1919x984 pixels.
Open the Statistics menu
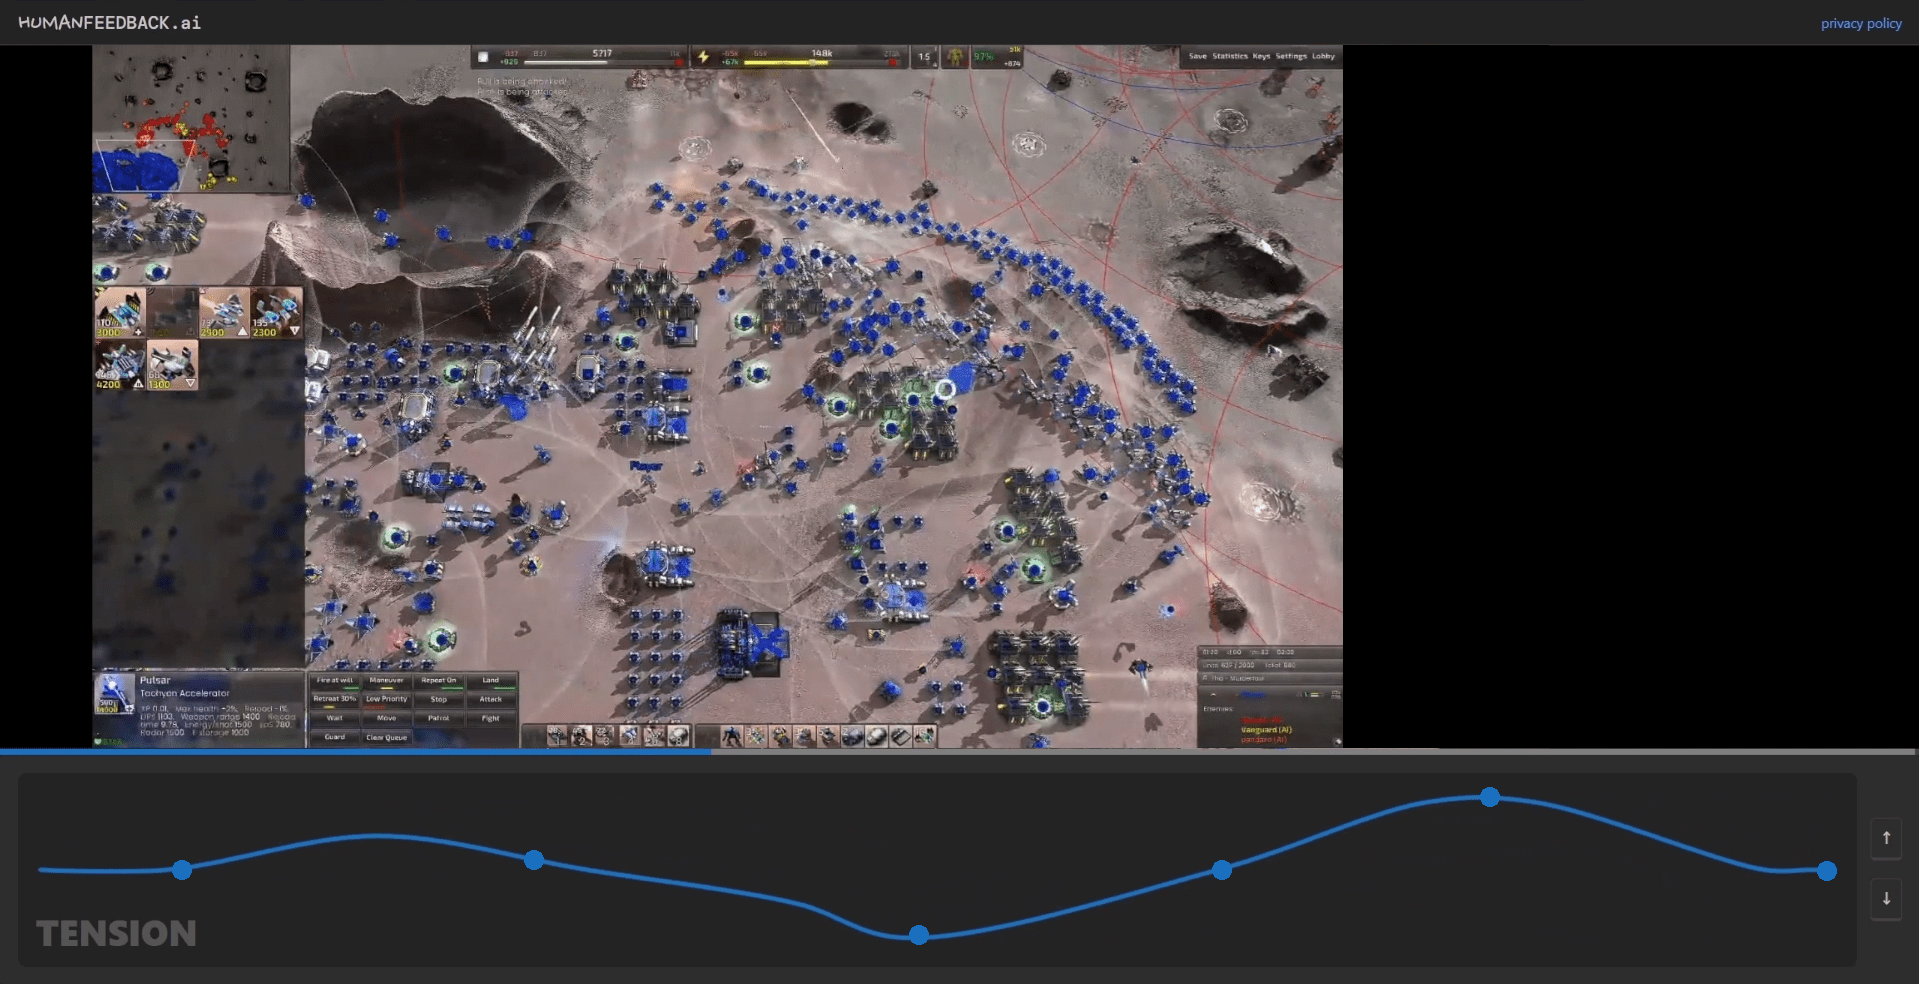1229,56
